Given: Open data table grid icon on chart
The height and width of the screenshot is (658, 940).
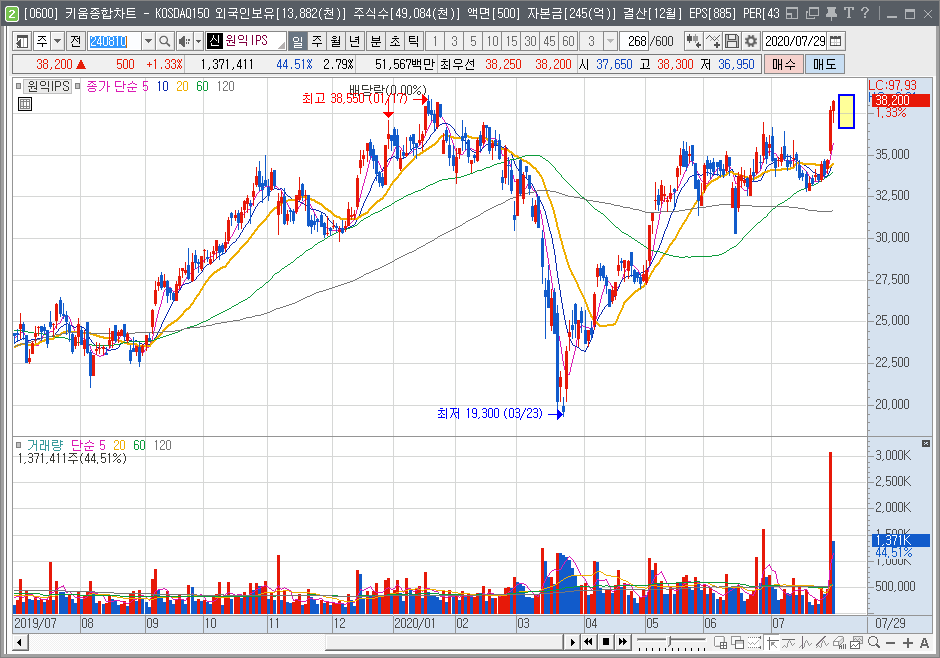Looking at the screenshot, I should pos(25,104).
